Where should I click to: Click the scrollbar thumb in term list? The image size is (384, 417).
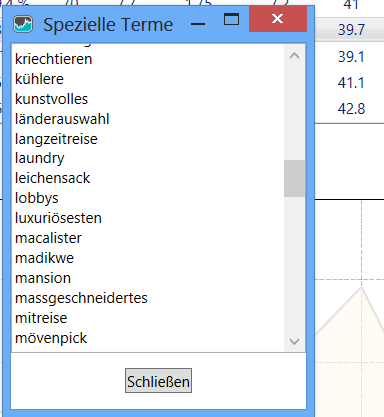[x=294, y=178]
